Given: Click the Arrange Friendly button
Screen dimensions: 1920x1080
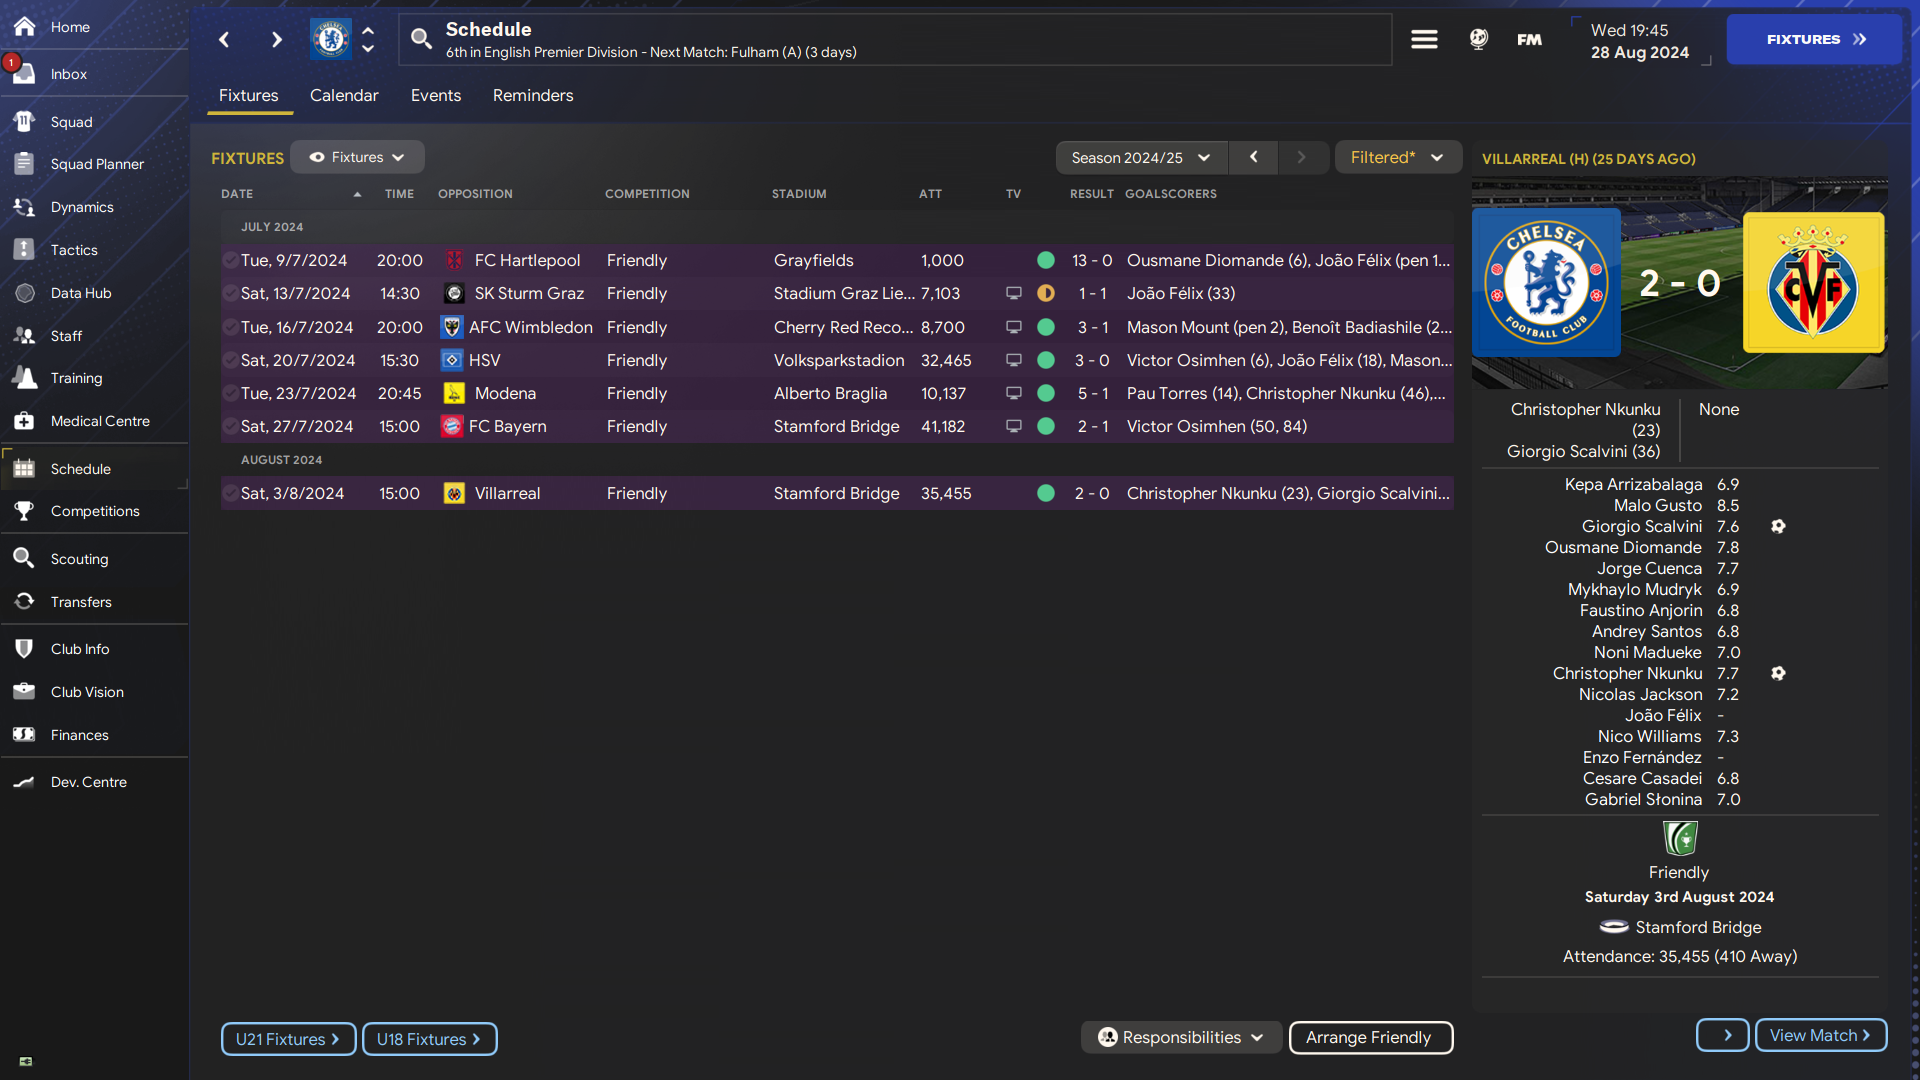Looking at the screenshot, I should [x=1369, y=1037].
